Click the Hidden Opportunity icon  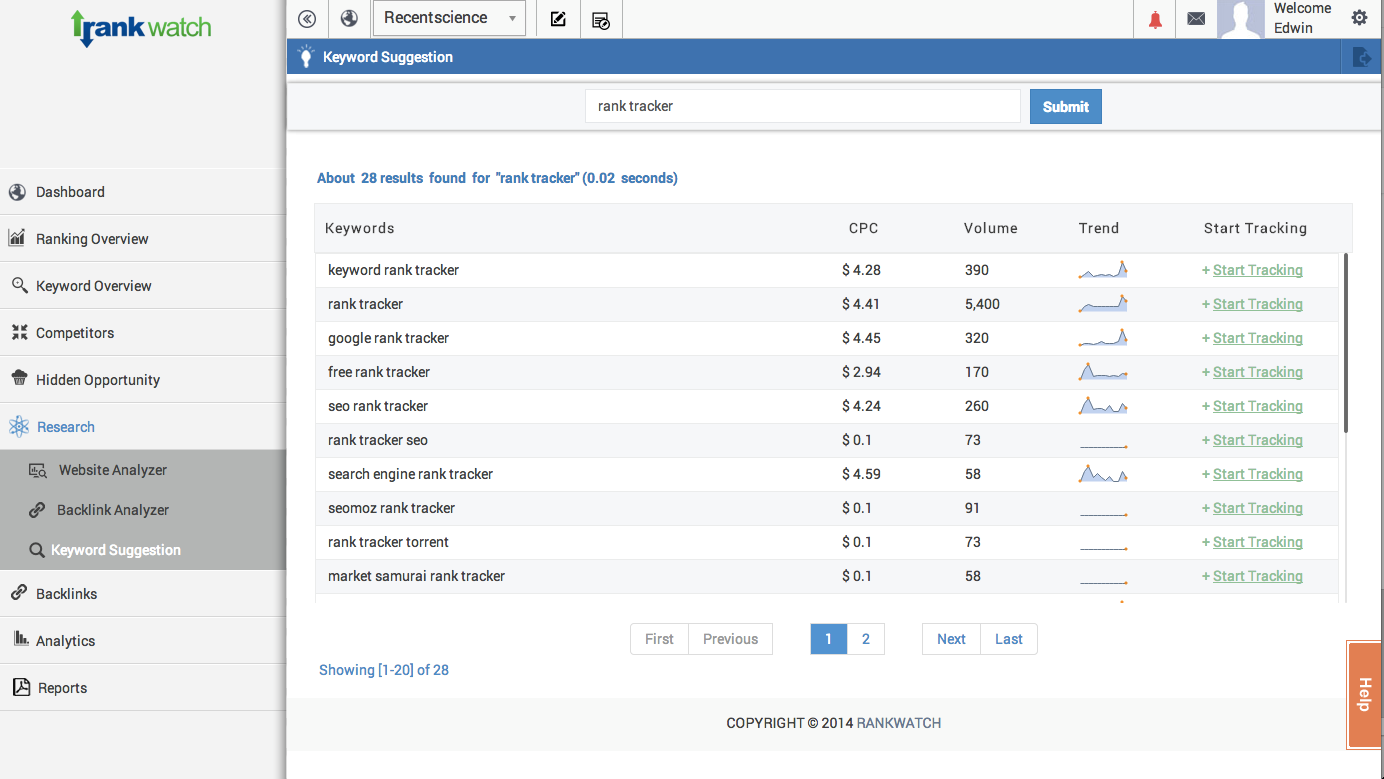[18, 378]
